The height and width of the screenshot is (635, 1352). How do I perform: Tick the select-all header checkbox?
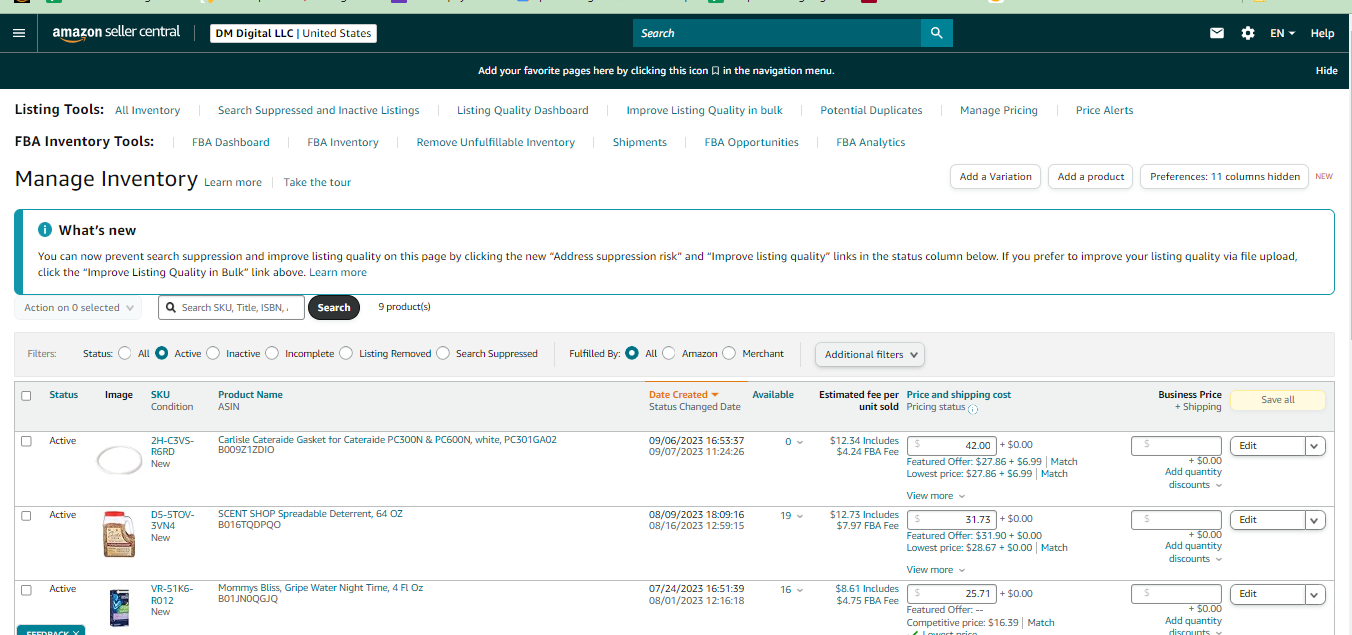pyautogui.click(x=26, y=396)
